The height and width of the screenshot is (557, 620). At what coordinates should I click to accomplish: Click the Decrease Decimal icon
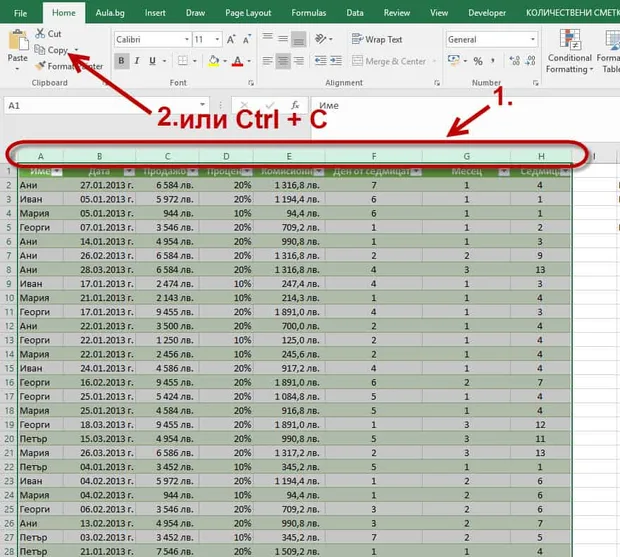tap(530, 61)
